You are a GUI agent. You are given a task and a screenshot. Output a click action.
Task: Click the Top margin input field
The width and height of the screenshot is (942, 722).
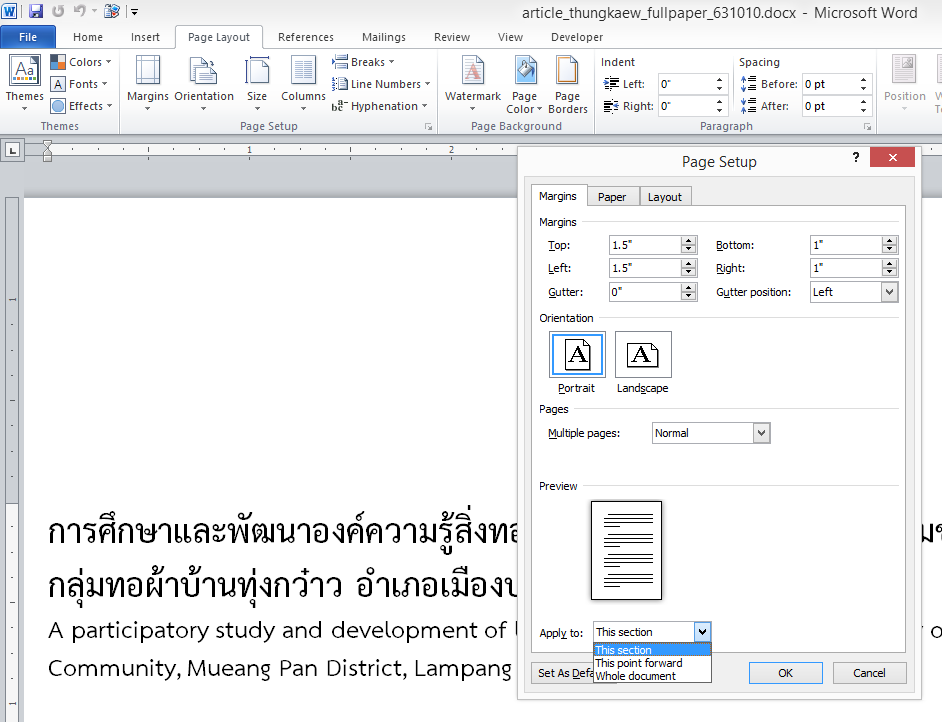(644, 245)
